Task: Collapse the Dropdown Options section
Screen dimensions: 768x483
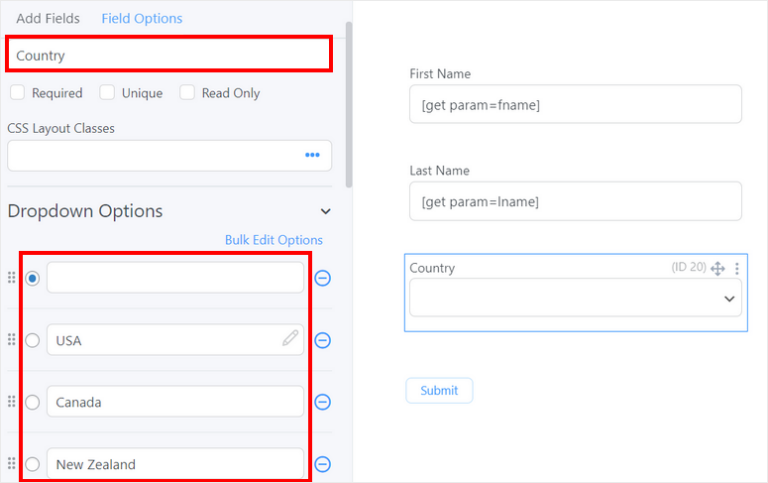Action: [325, 211]
